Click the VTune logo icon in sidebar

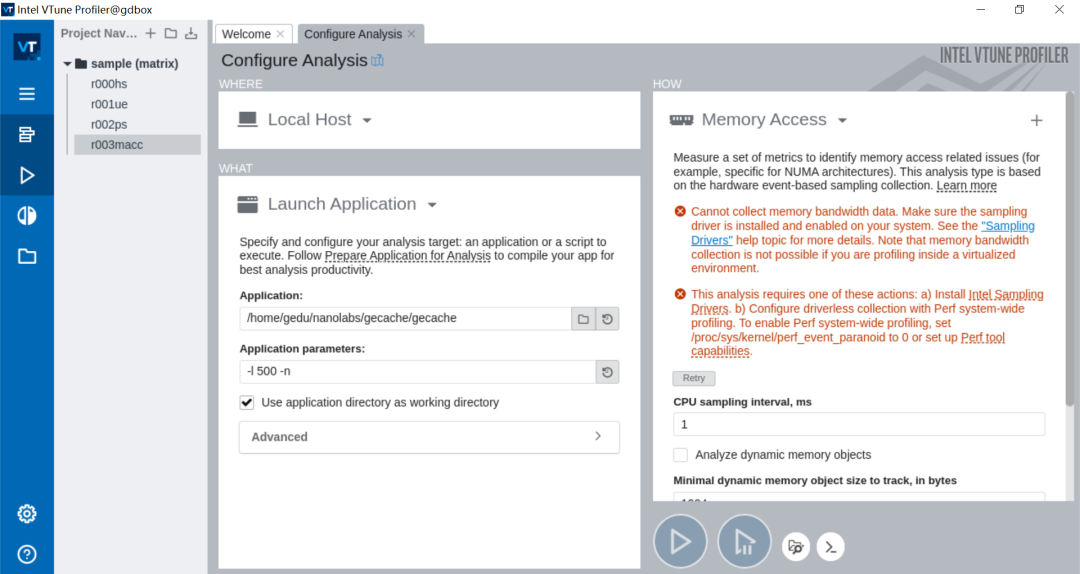(x=27, y=47)
